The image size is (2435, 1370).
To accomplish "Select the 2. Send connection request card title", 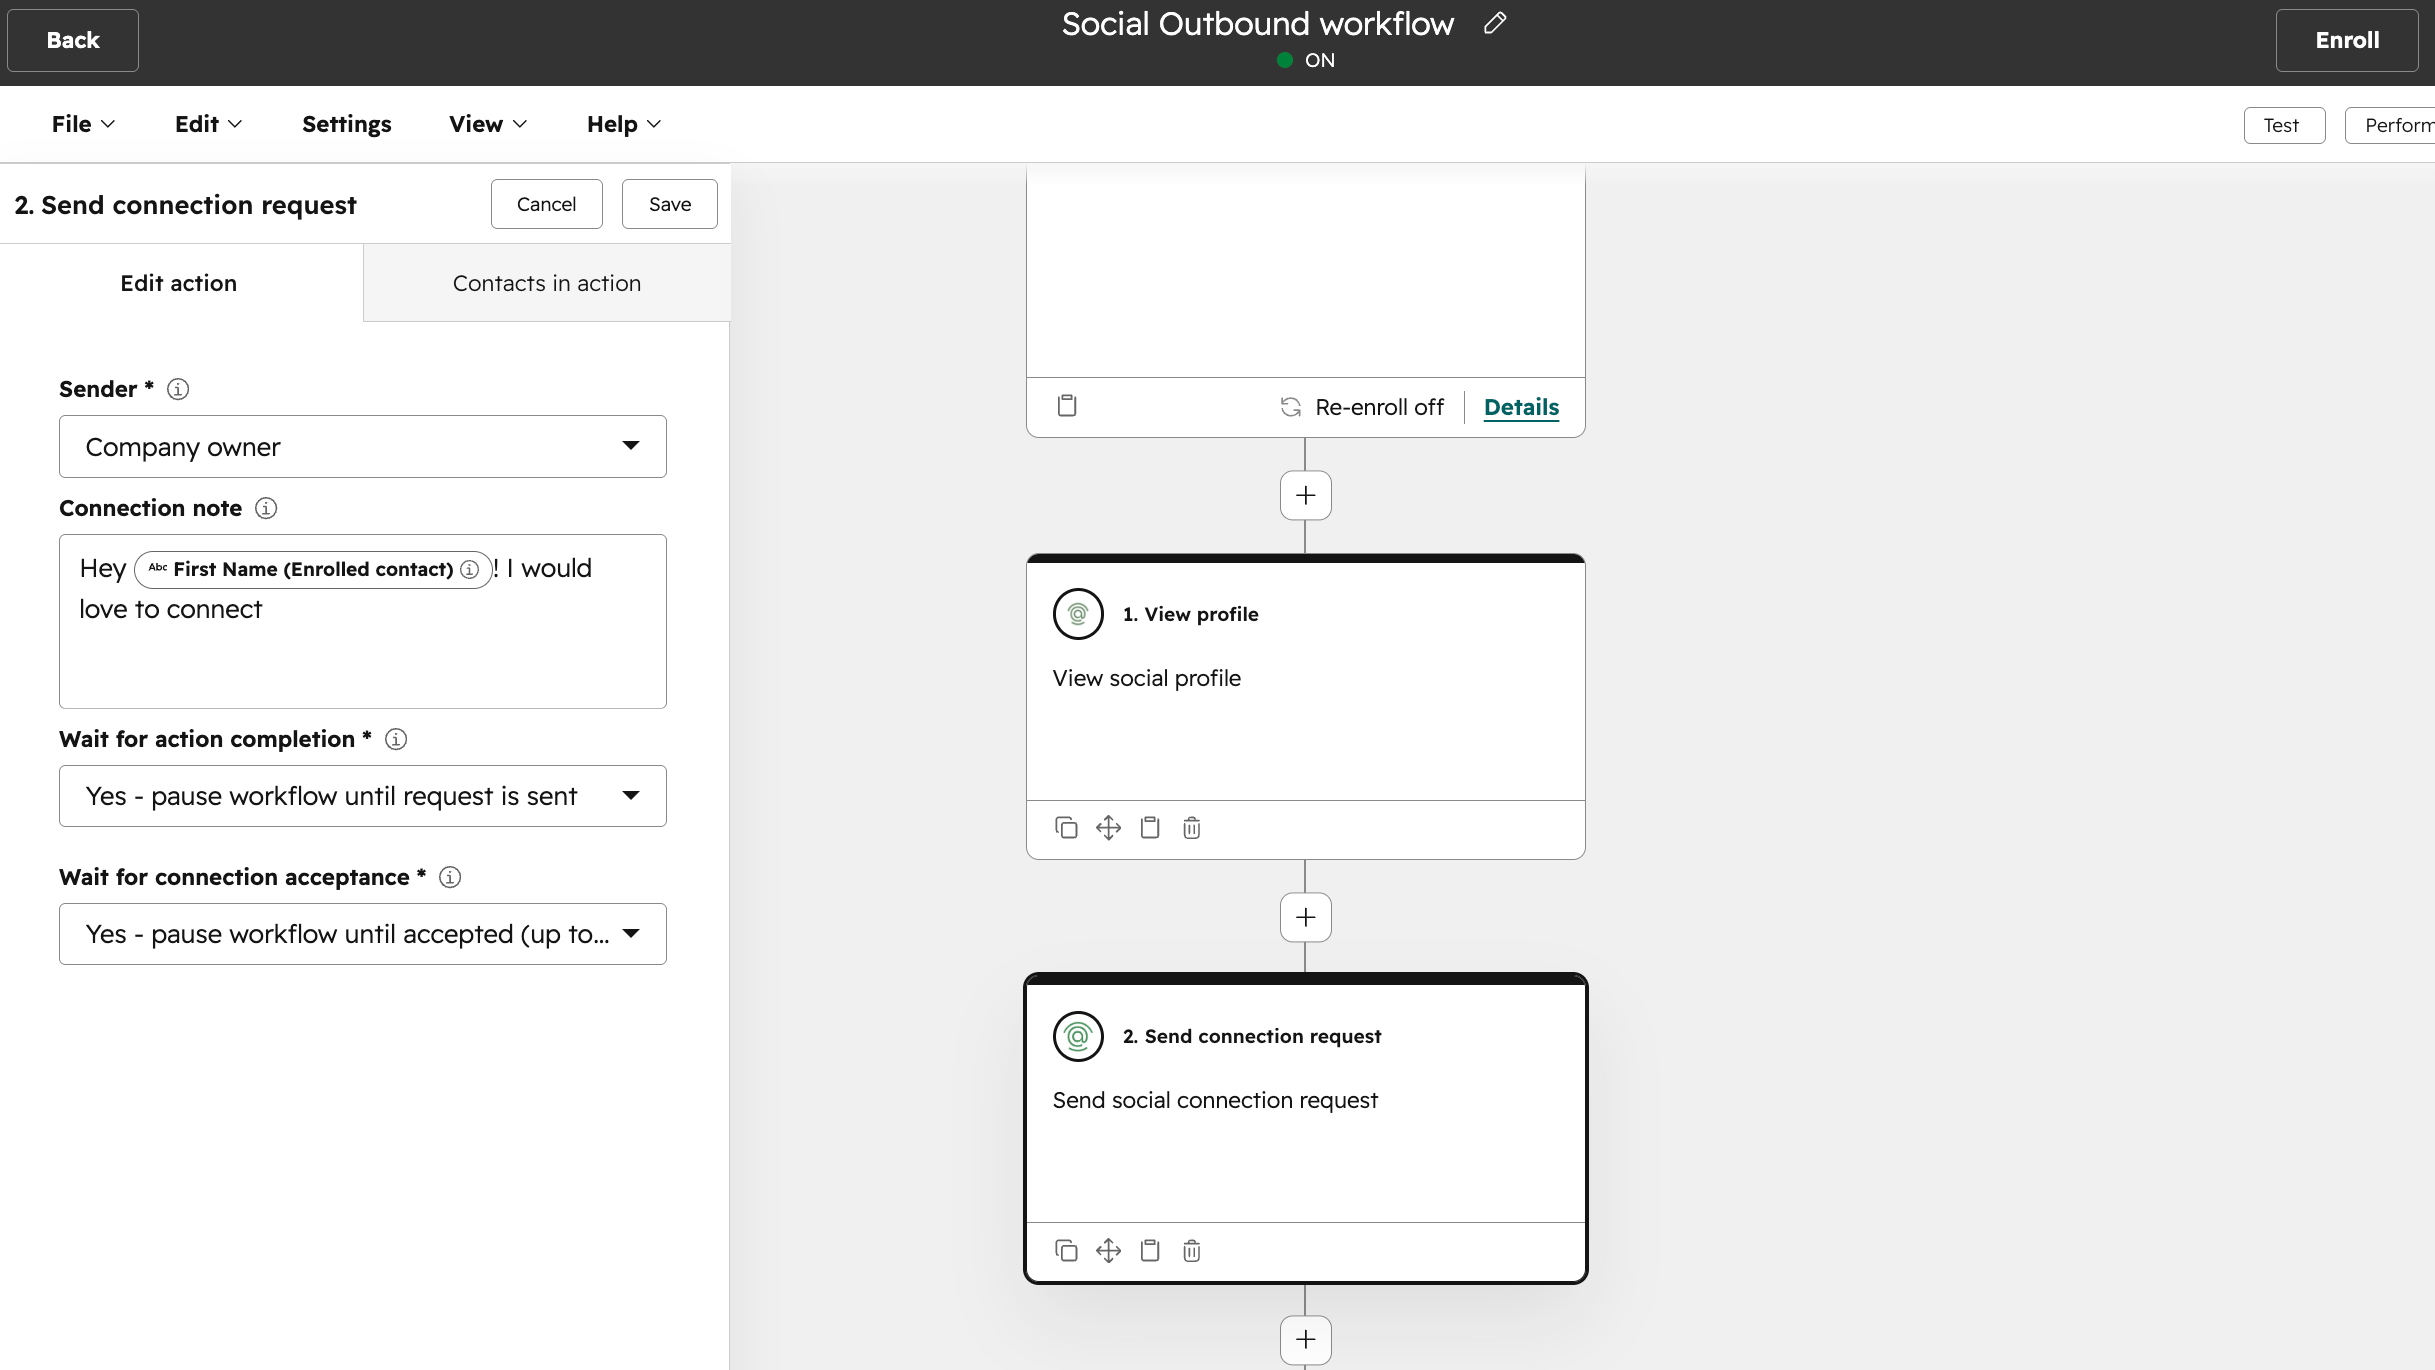I will pyautogui.click(x=1251, y=1036).
